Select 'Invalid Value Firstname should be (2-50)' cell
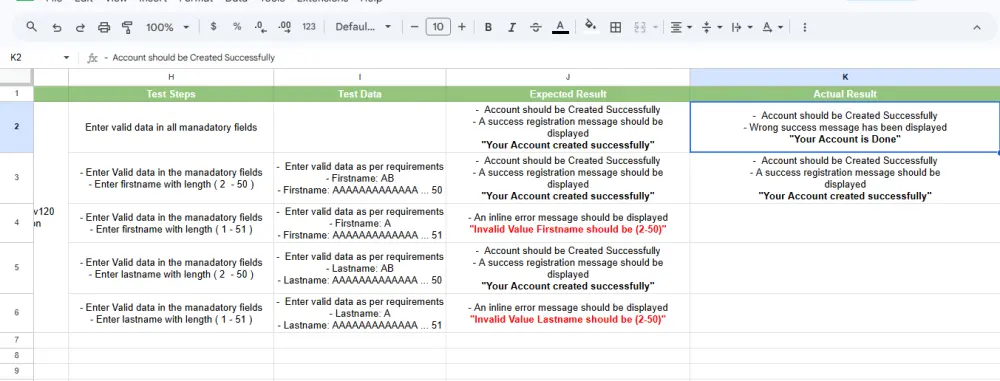1000x381 pixels. pyautogui.click(x=568, y=223)
